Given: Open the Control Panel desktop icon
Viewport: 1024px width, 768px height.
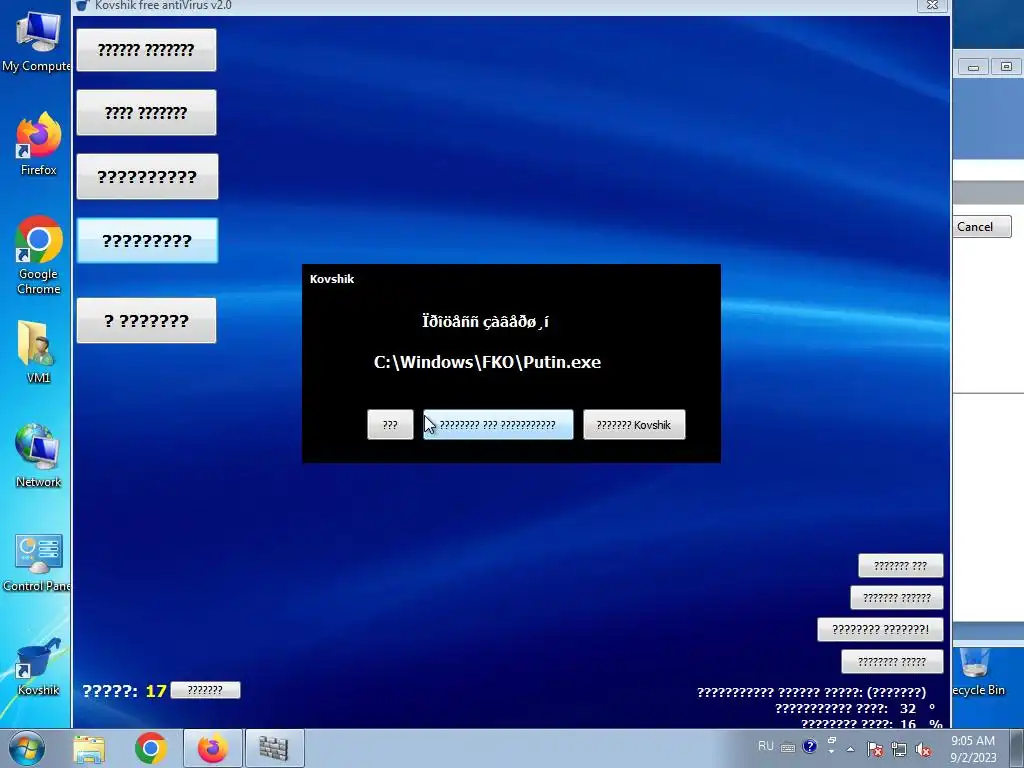Looking at the screenshot, I should tap(37, 563).
